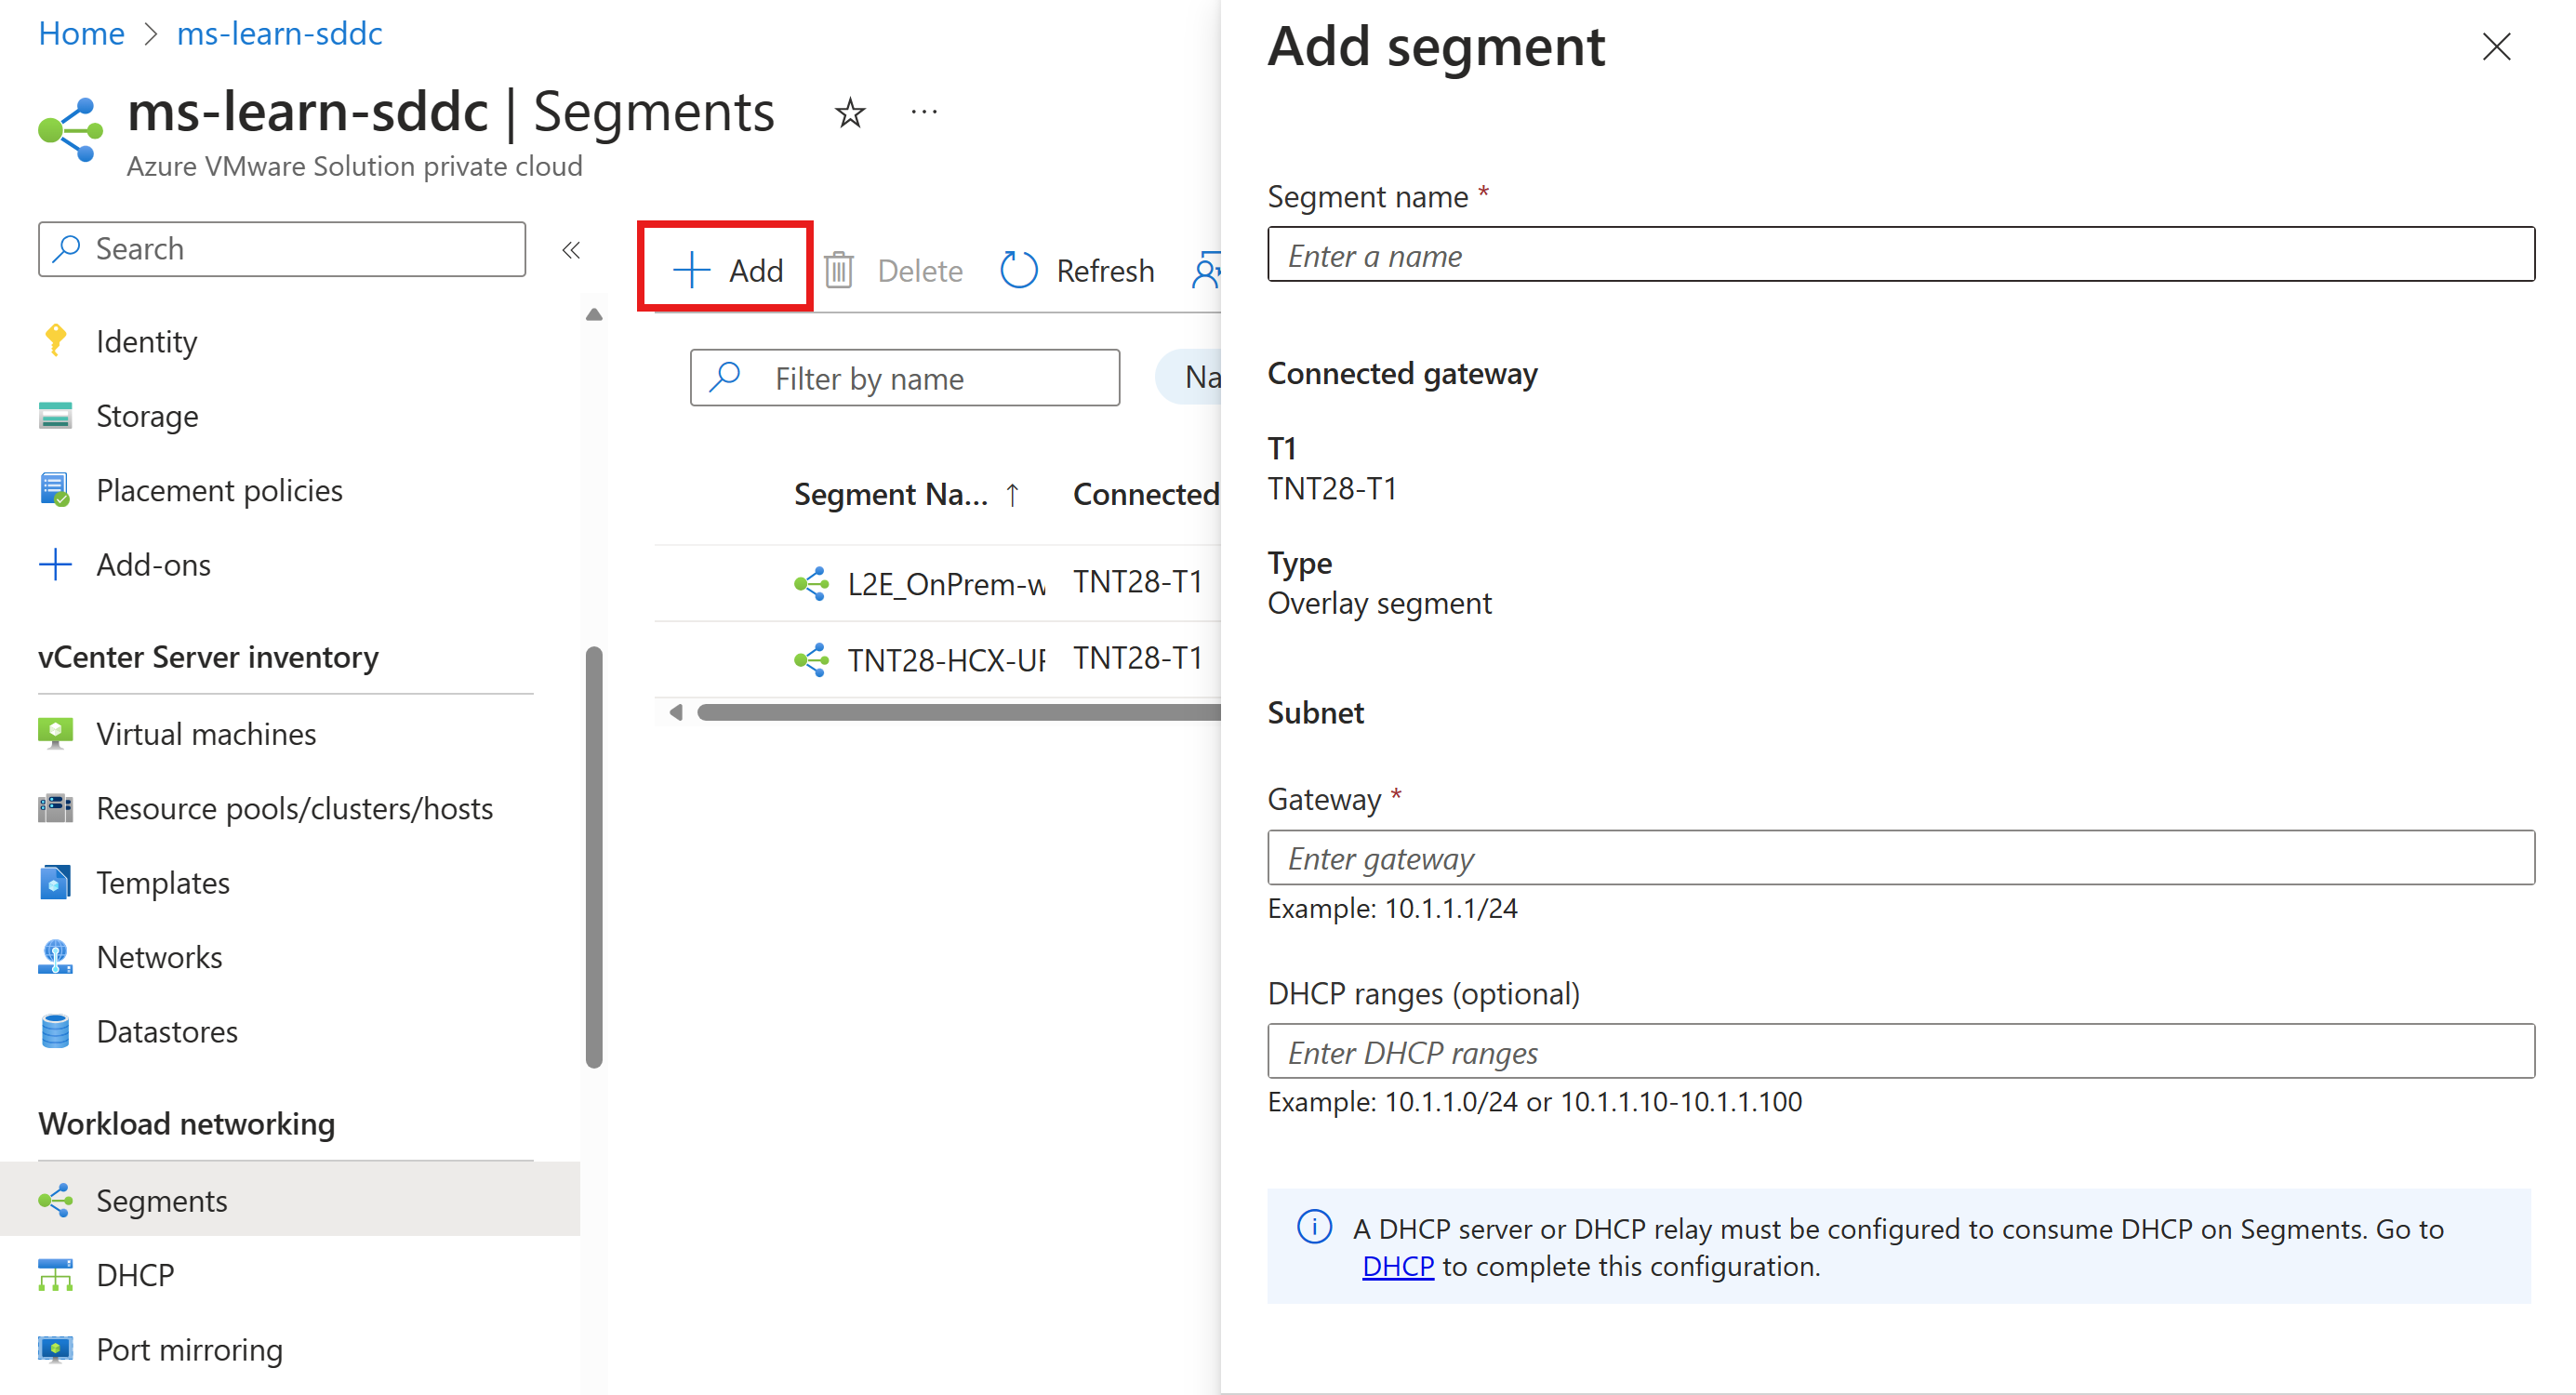Open the DHCP menu item
Image resolution: width=2576 pixels, height=1395 pixels.
click(x=135, y=1275)
